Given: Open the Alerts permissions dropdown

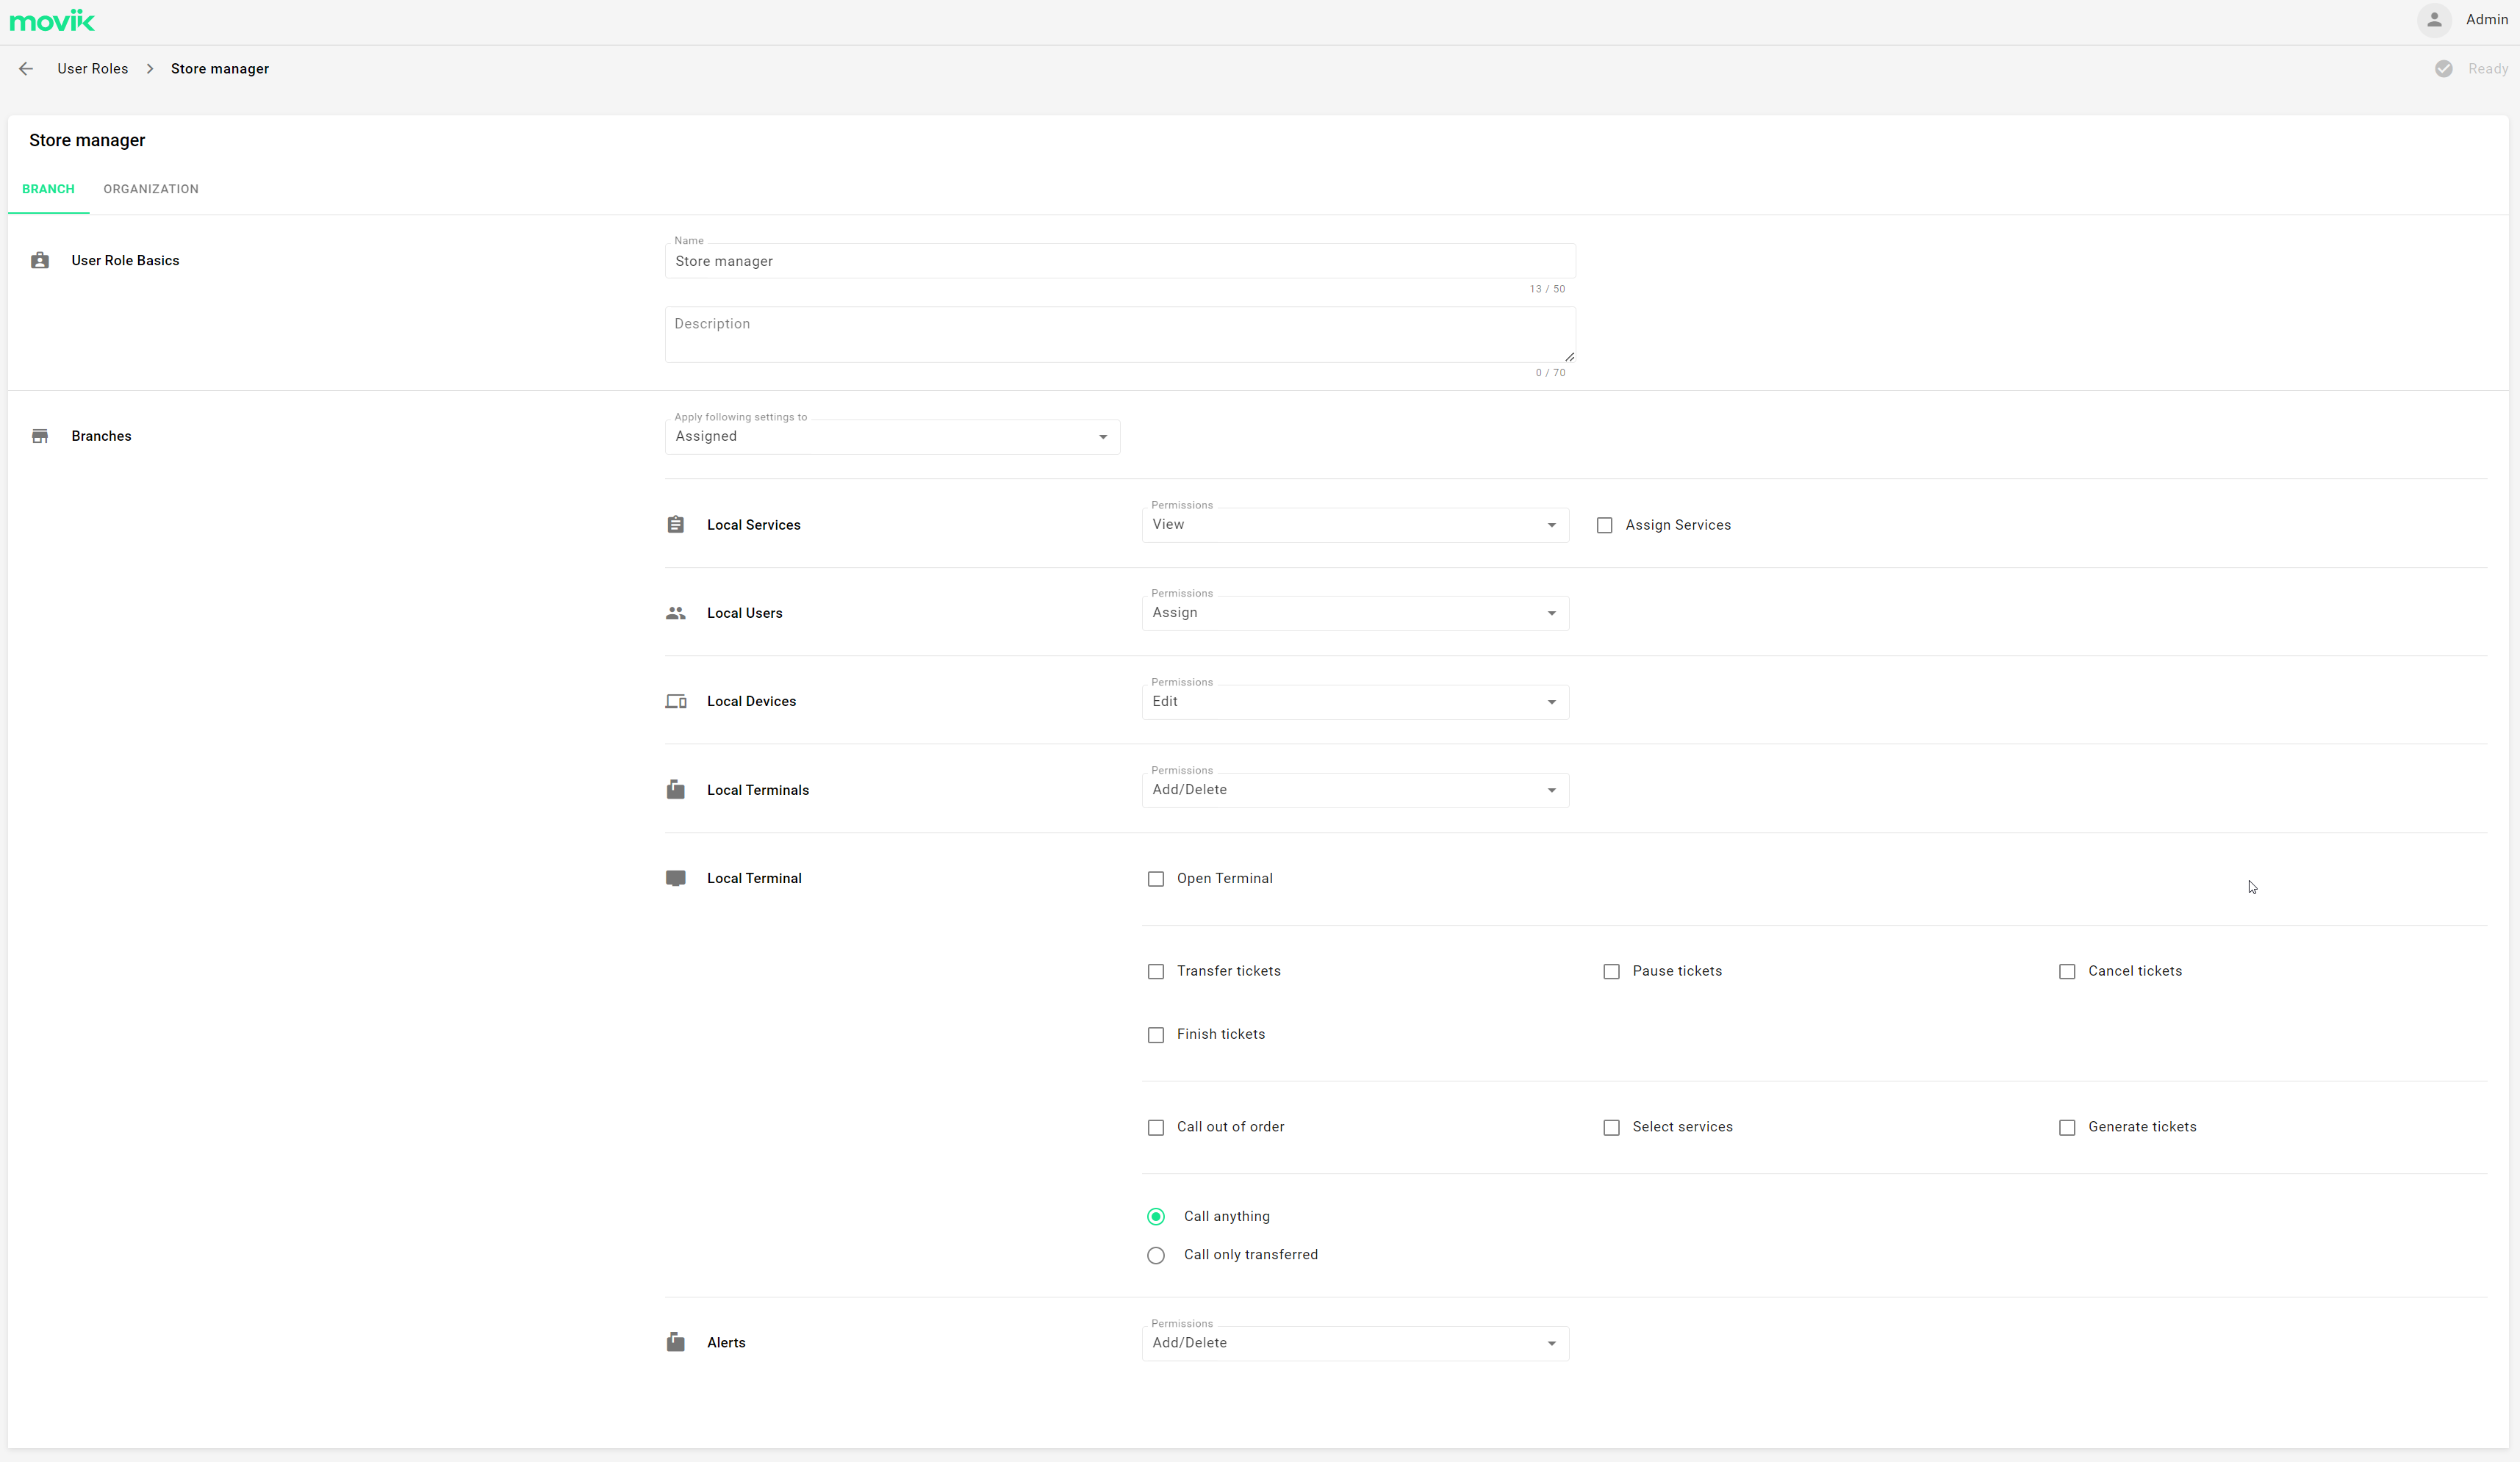Looking at the screenshot, I should [x=1354, y=1343].
